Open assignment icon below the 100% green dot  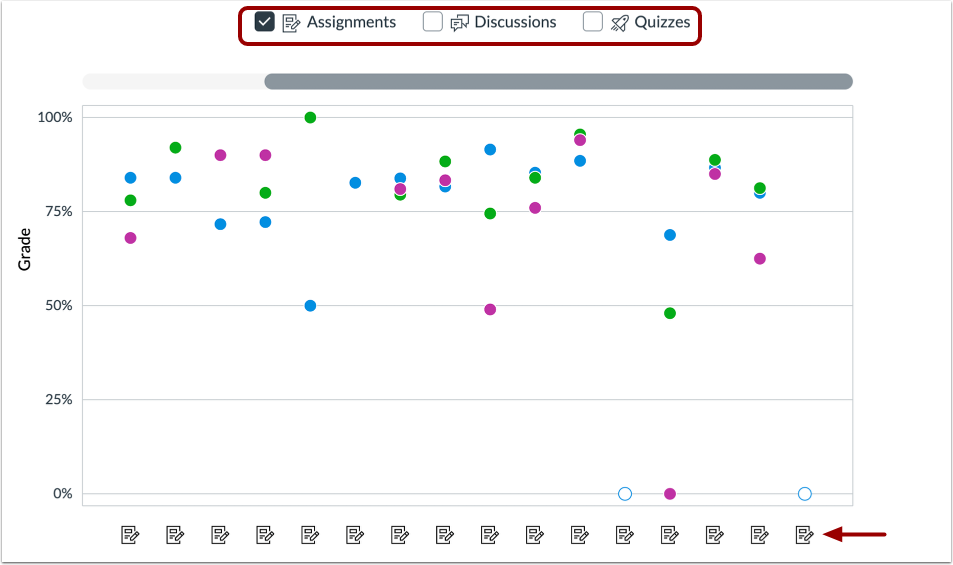pyautogui.click(x=310, y=535)
